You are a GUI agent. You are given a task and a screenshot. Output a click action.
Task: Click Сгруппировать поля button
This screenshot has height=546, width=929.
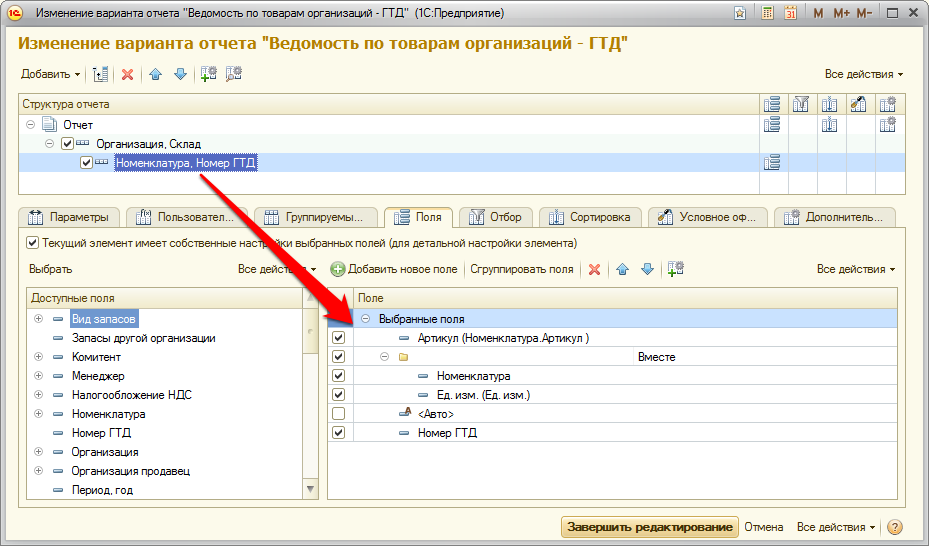(522, 269)
